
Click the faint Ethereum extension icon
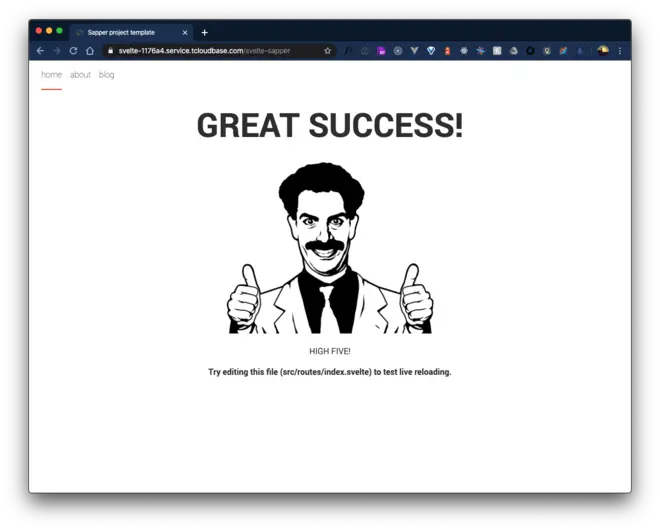click(x=580, y=51)
